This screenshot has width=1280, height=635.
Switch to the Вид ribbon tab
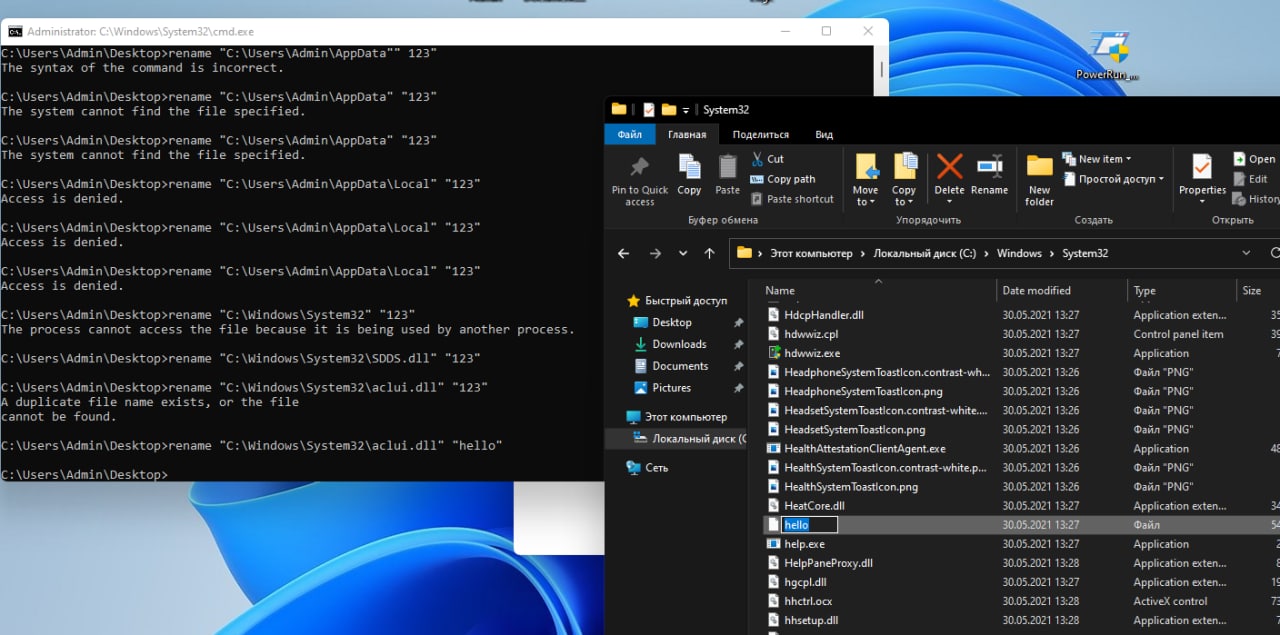(x=824, y=134)
